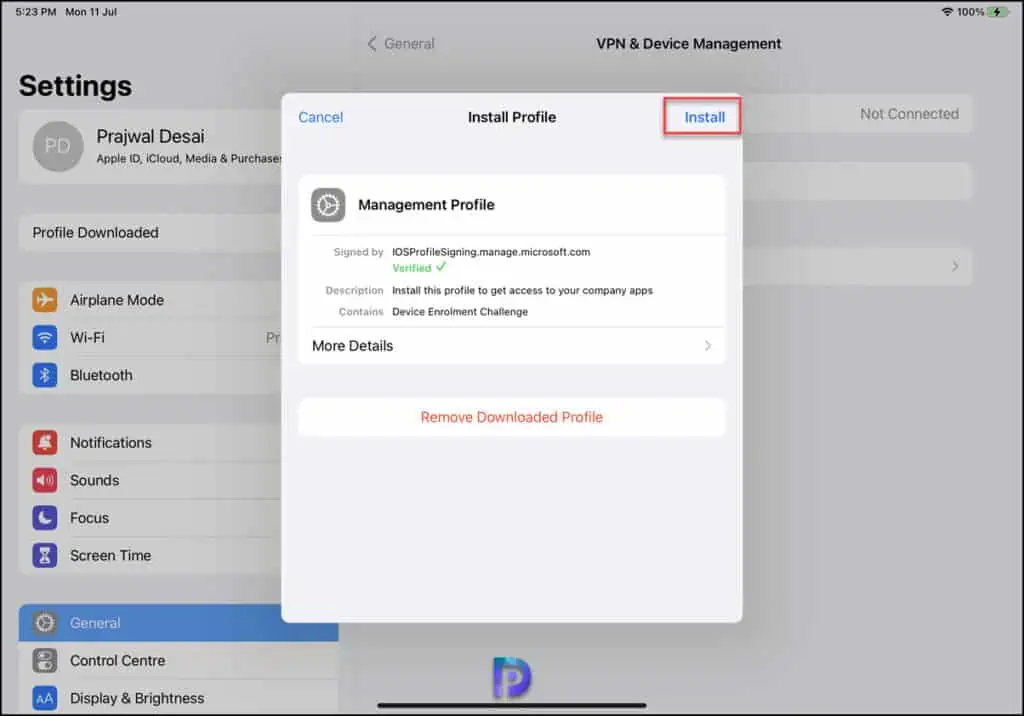The height and width of the screenshot is (716, 1024).
Task: Click the profile description text
Action: pos(522,290)
